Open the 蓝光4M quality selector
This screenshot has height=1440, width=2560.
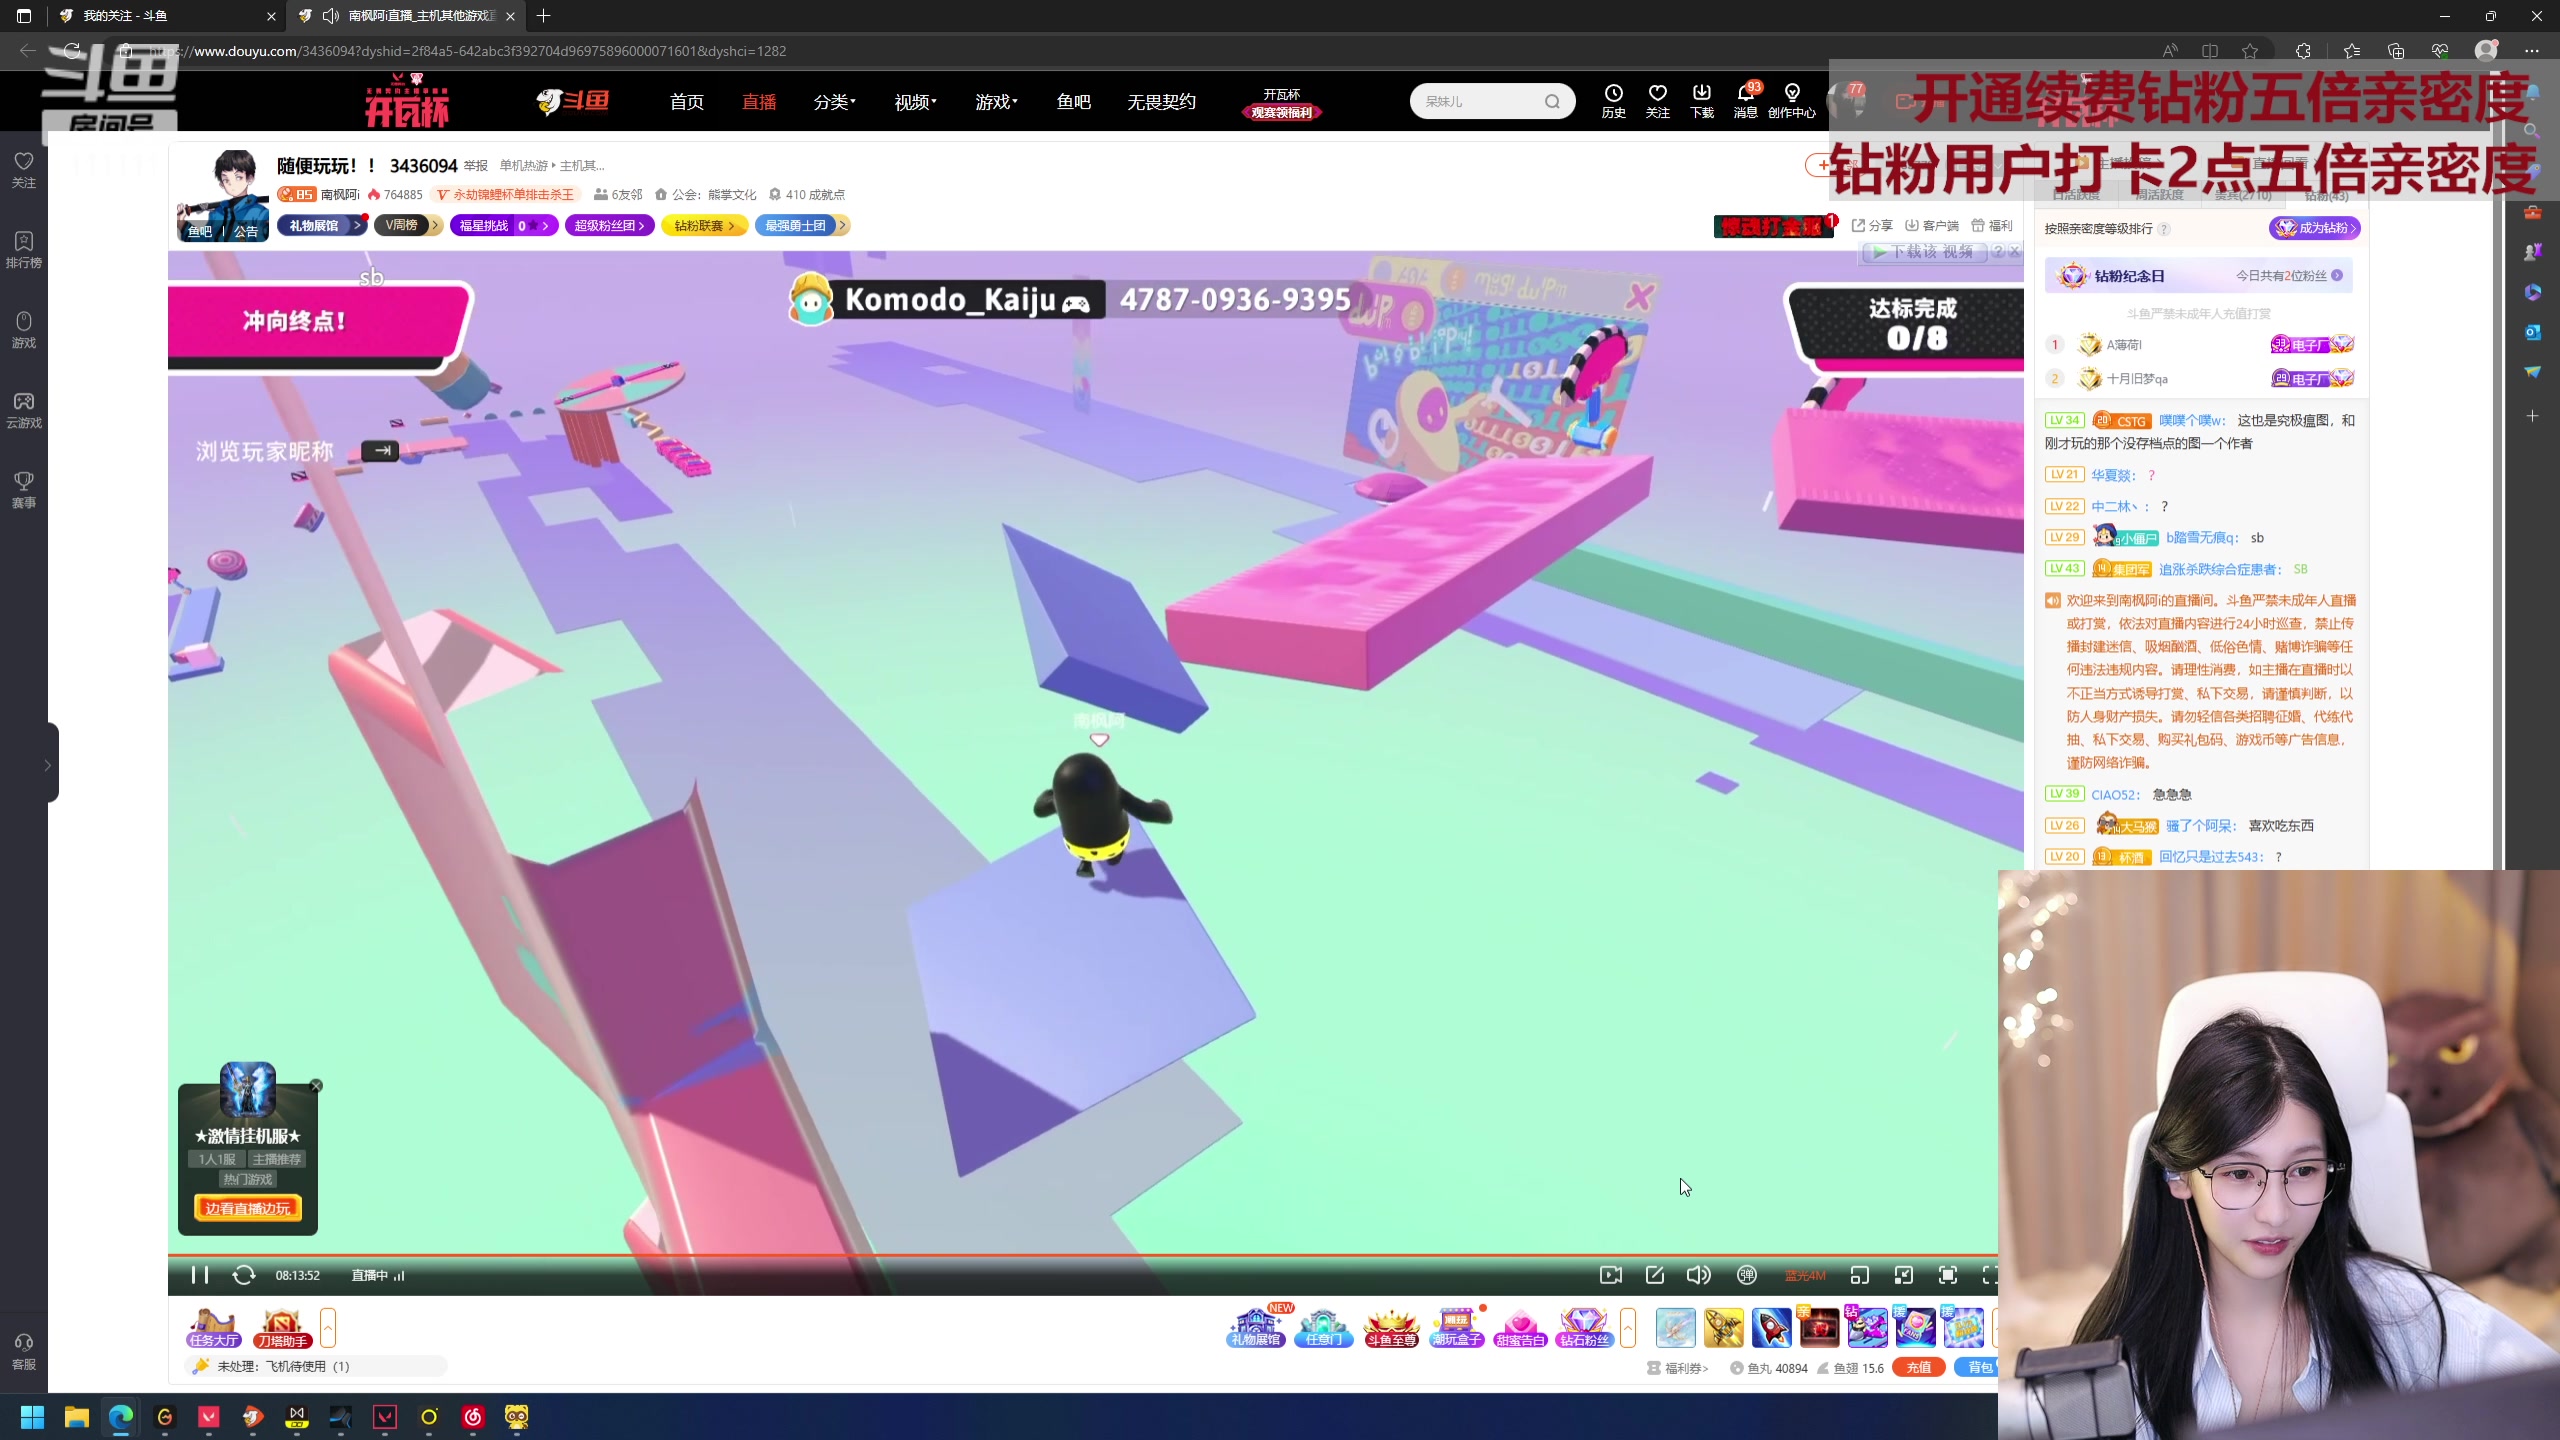click(1804, 1275)
